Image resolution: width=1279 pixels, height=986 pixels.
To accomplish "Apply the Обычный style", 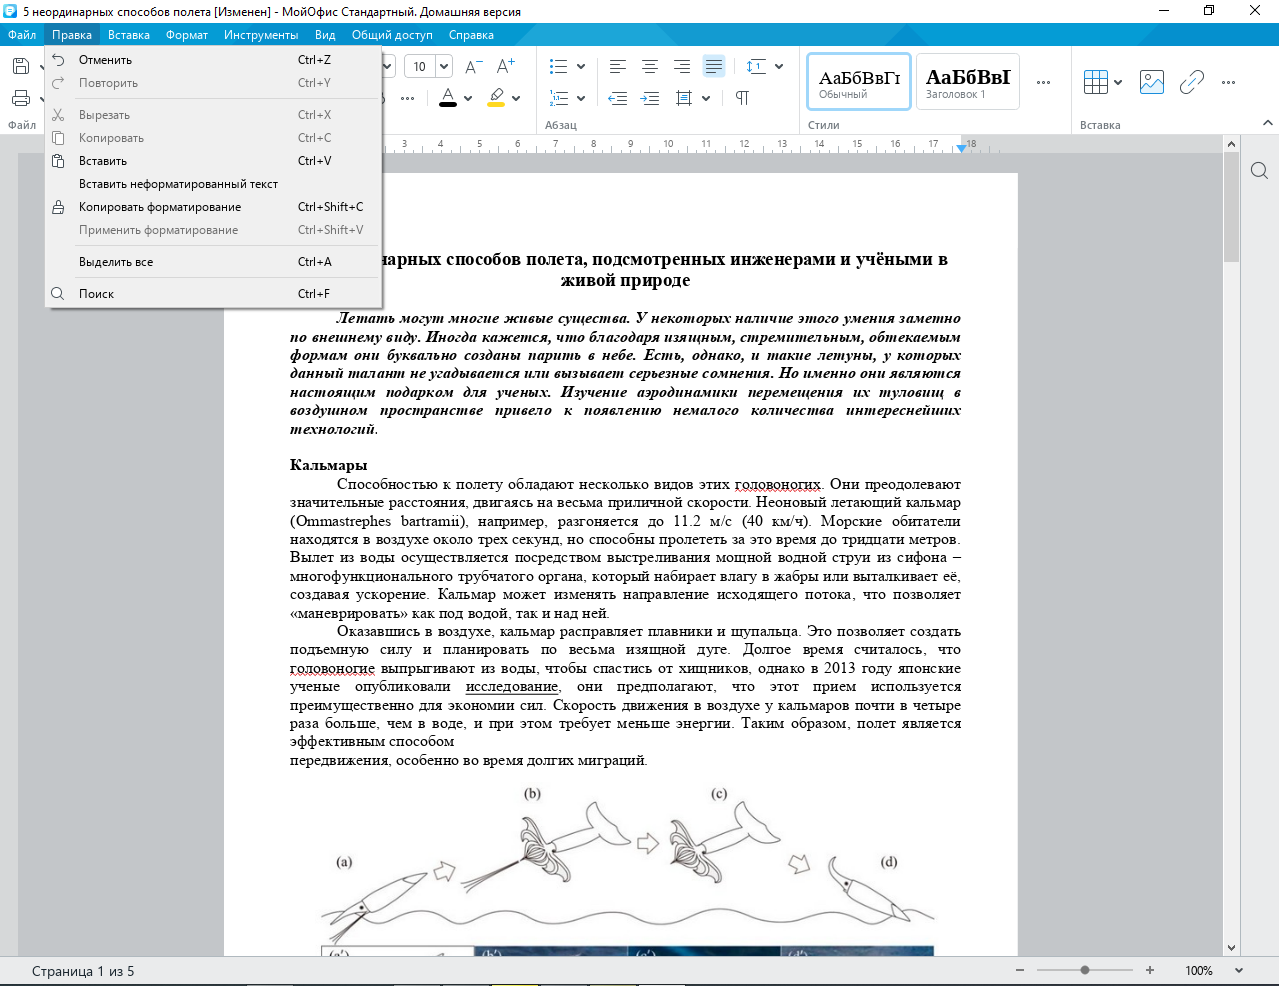I will coord(859,82).
